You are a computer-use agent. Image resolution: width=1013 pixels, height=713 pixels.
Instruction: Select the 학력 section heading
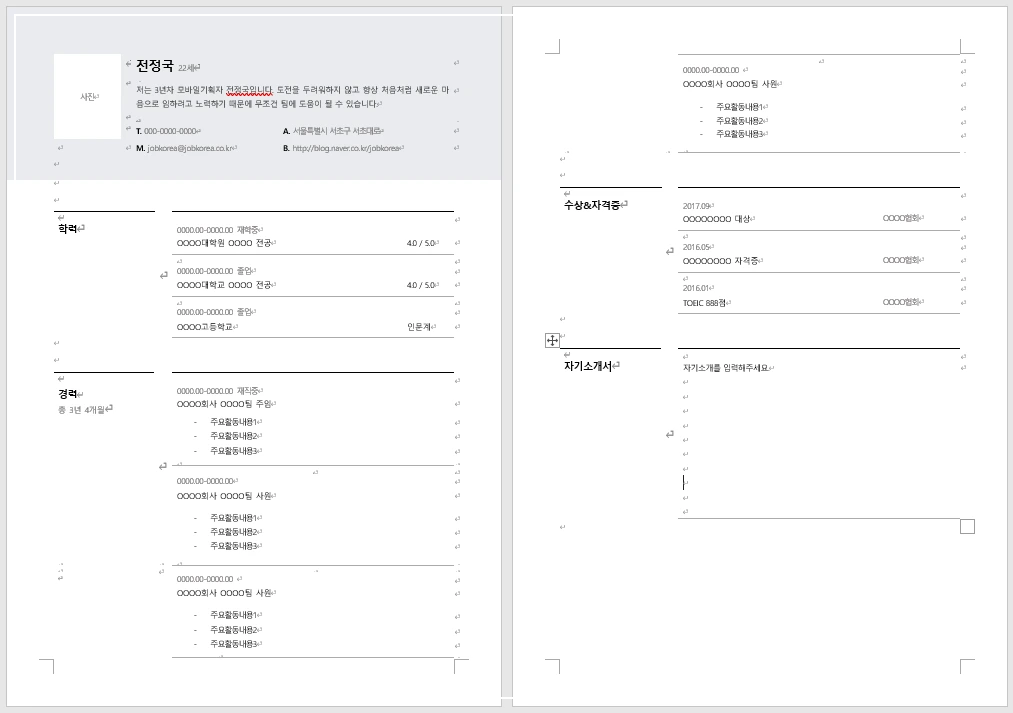67,228
